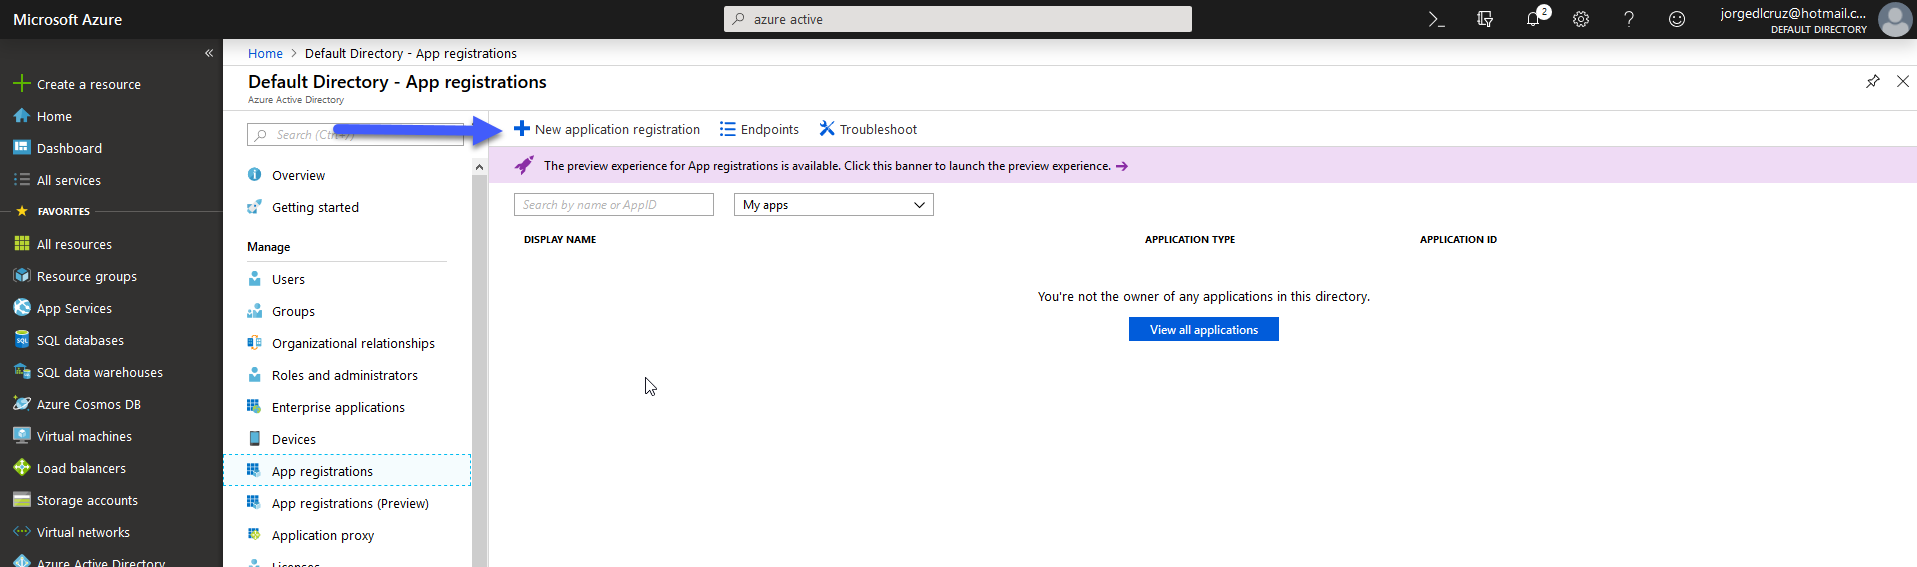Click the rocket icon in the preview banner
Image resolution: width=1917 pixels, height=567 pixels.
click(x=524, y=166)
